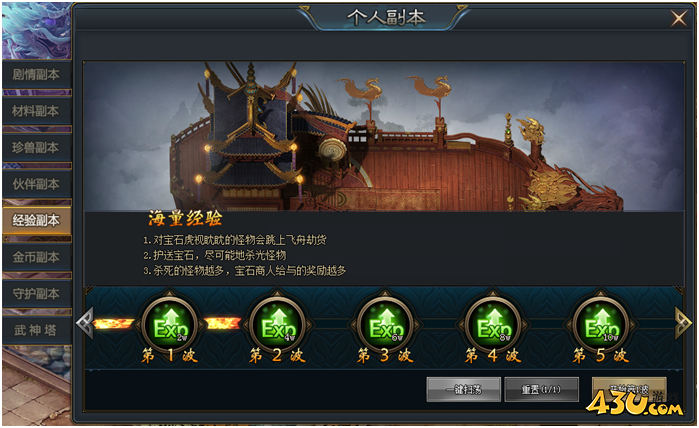699x428 pixels.
Task: Click the active 经验副本 tab
Action: 36,221
